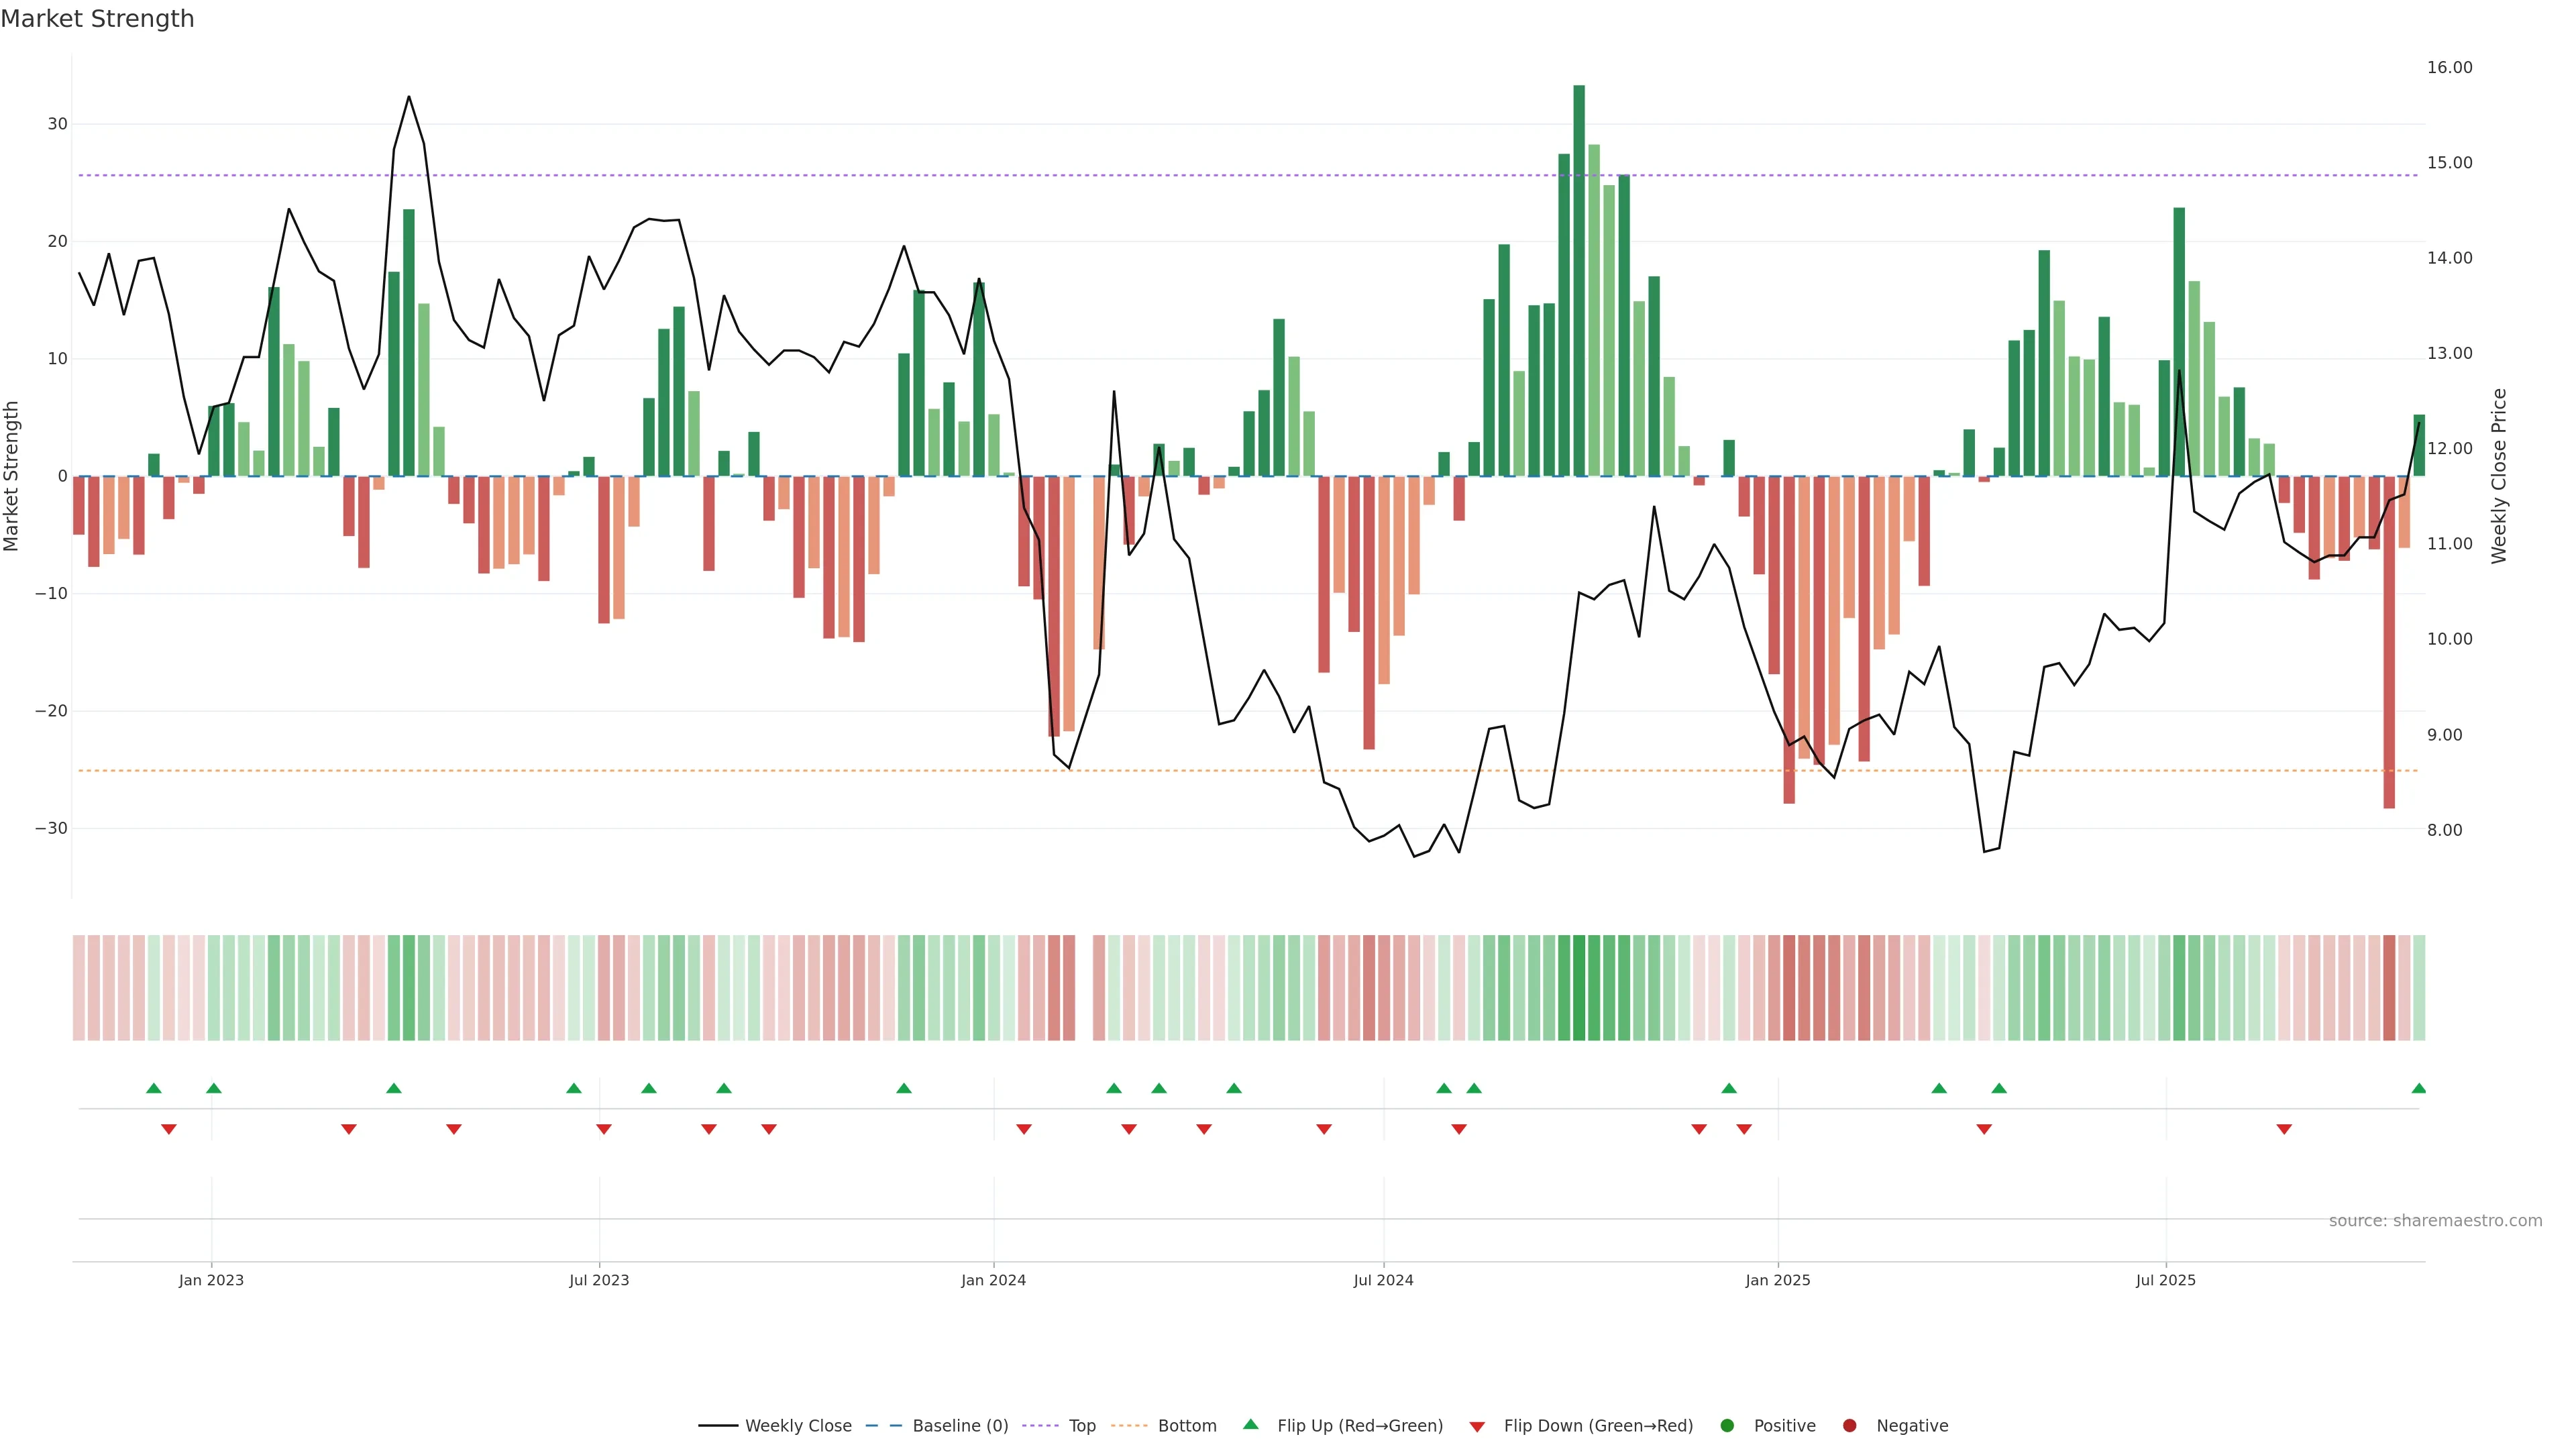The height and width of the screenshot is (1449, 2576).
Task: Click the Negative red circle legend icon
Action: (x=1849, y=1426)
